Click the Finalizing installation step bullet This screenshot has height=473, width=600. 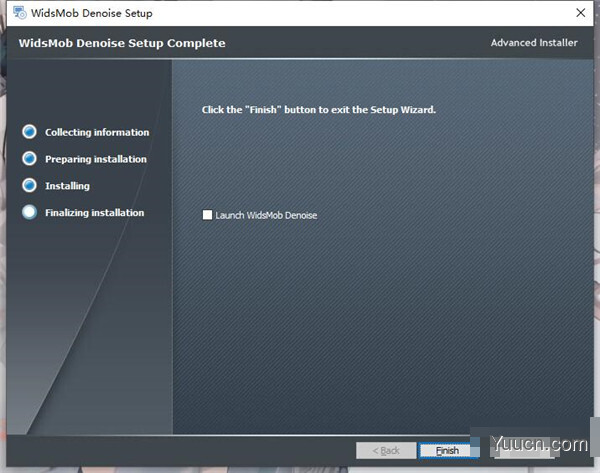[x=29, y=212]
